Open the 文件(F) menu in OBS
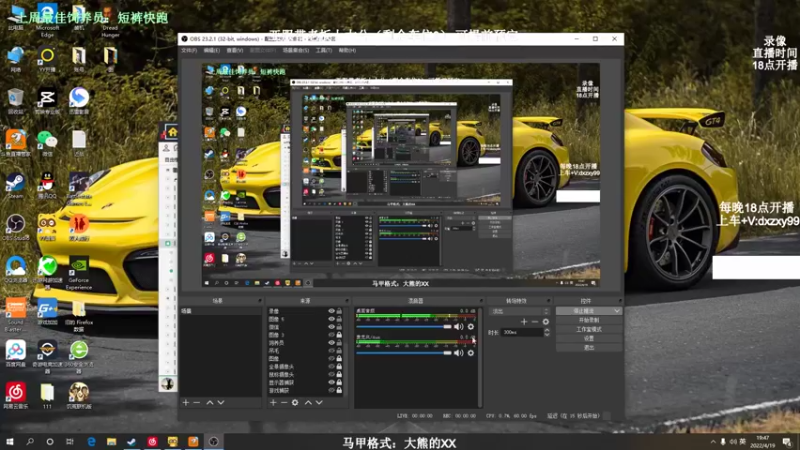 click(189, 51)
